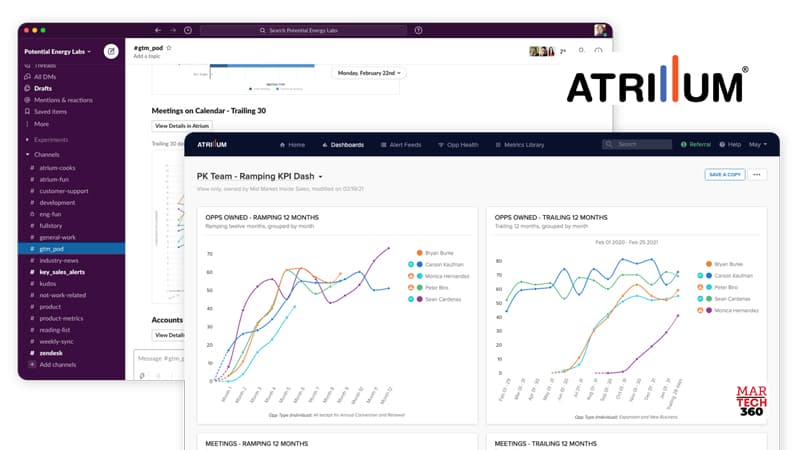This screenshot has width=800, height=450.
Task: Click Add a topic under #gtm_pod
Action: pyautogui.click(x=147, y=56)
